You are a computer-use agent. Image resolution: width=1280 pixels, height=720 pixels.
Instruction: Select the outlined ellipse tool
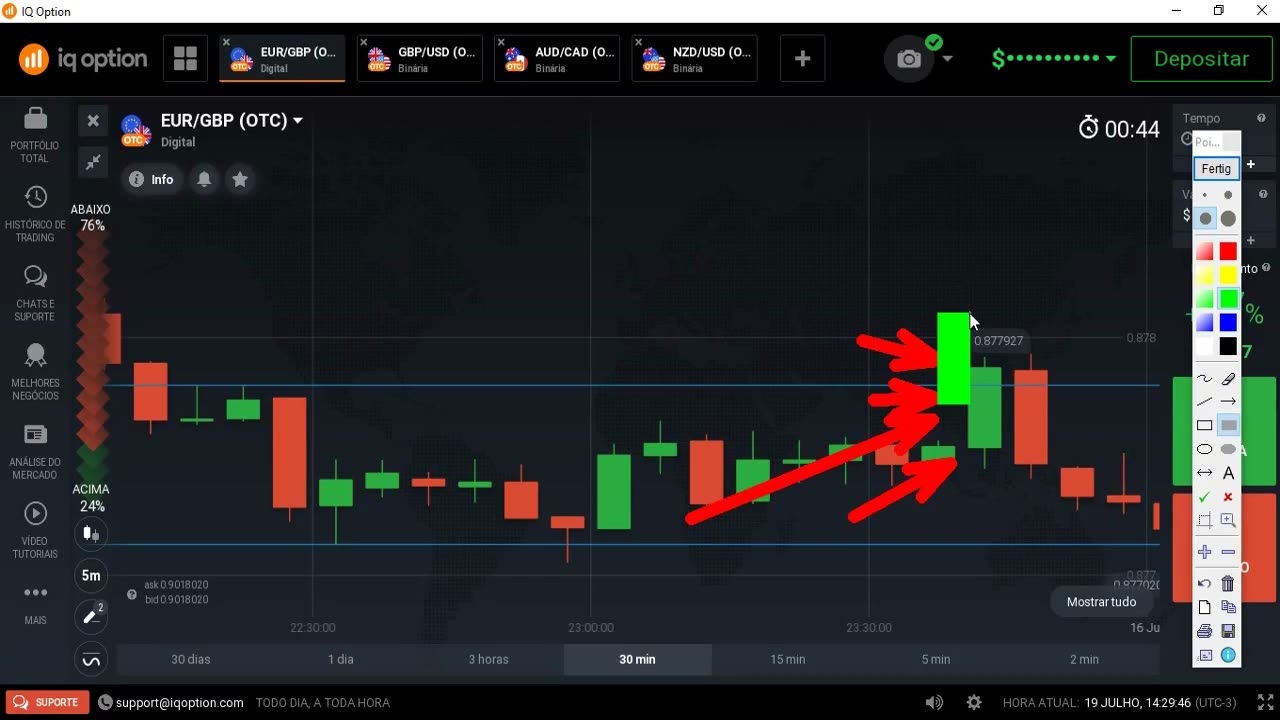[1205, 449]
